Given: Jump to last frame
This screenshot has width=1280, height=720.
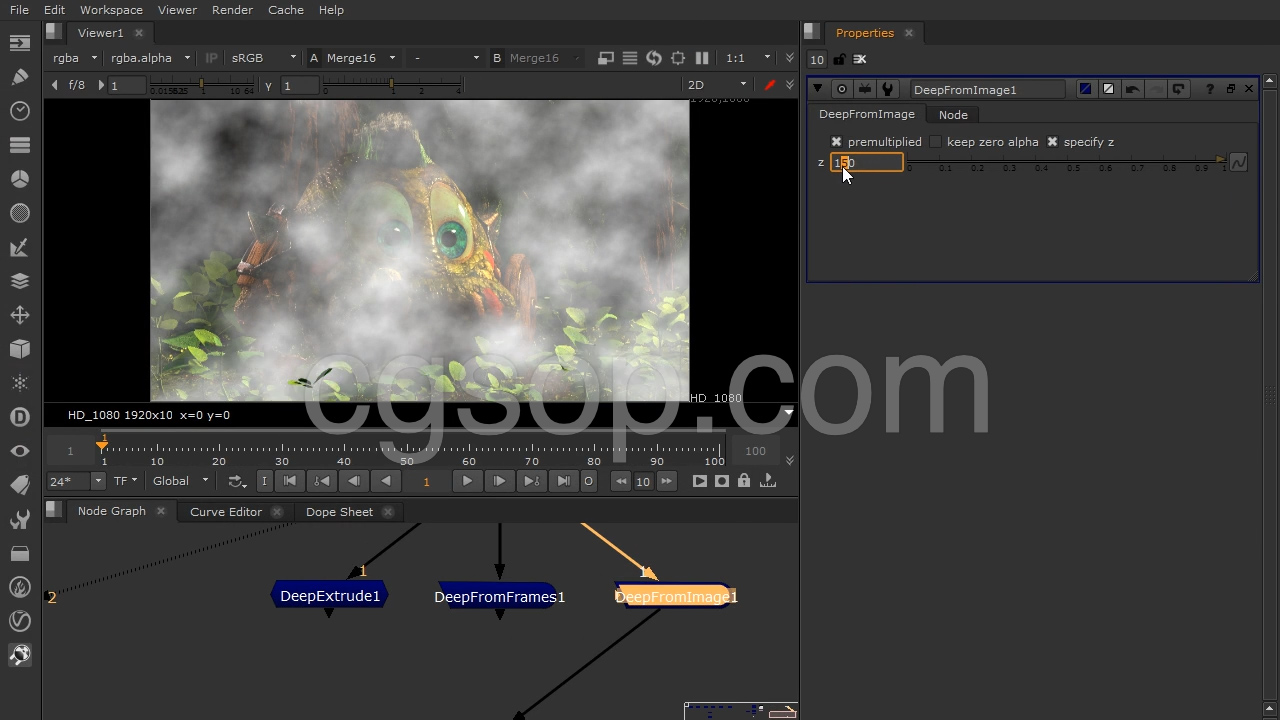Looking at the screenshot, I should 563,481.
